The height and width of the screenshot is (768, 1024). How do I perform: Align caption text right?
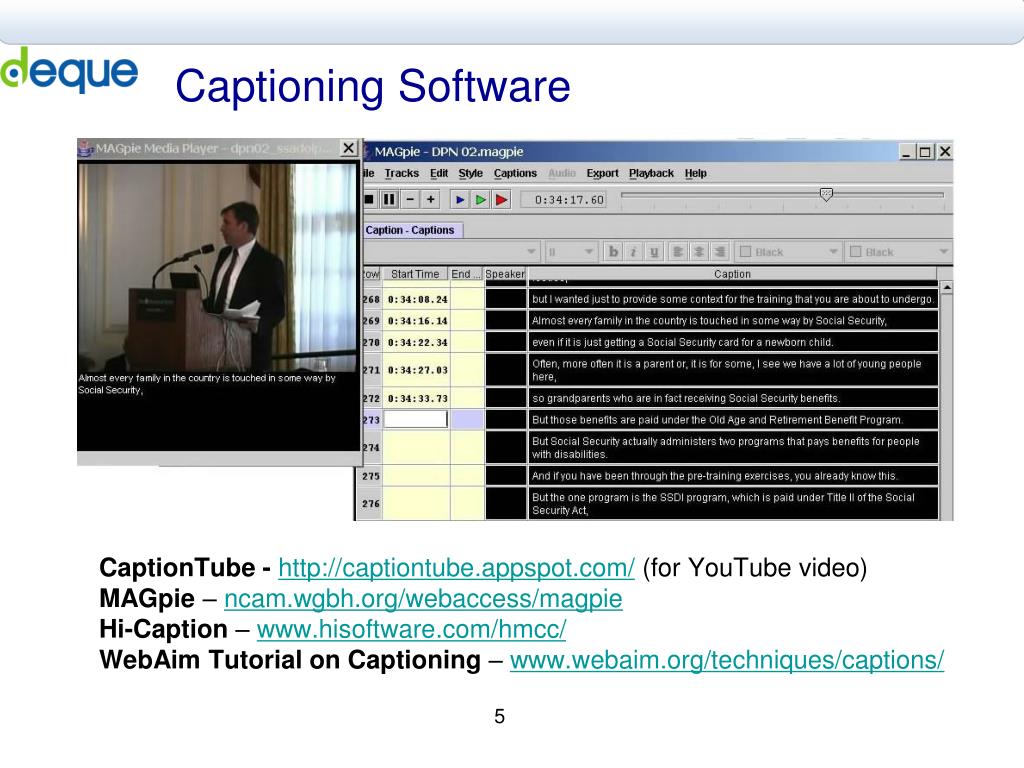[x=720, y=252]
